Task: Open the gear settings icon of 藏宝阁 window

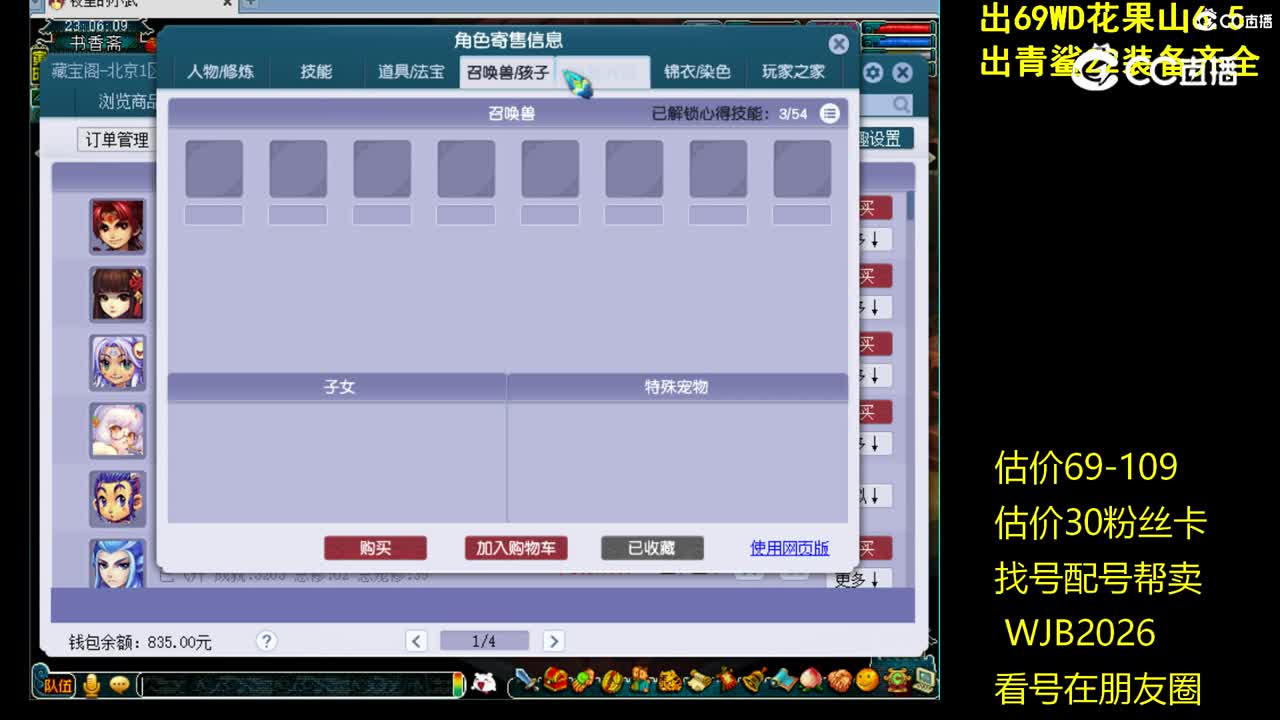Action: (x=873, y=73)
